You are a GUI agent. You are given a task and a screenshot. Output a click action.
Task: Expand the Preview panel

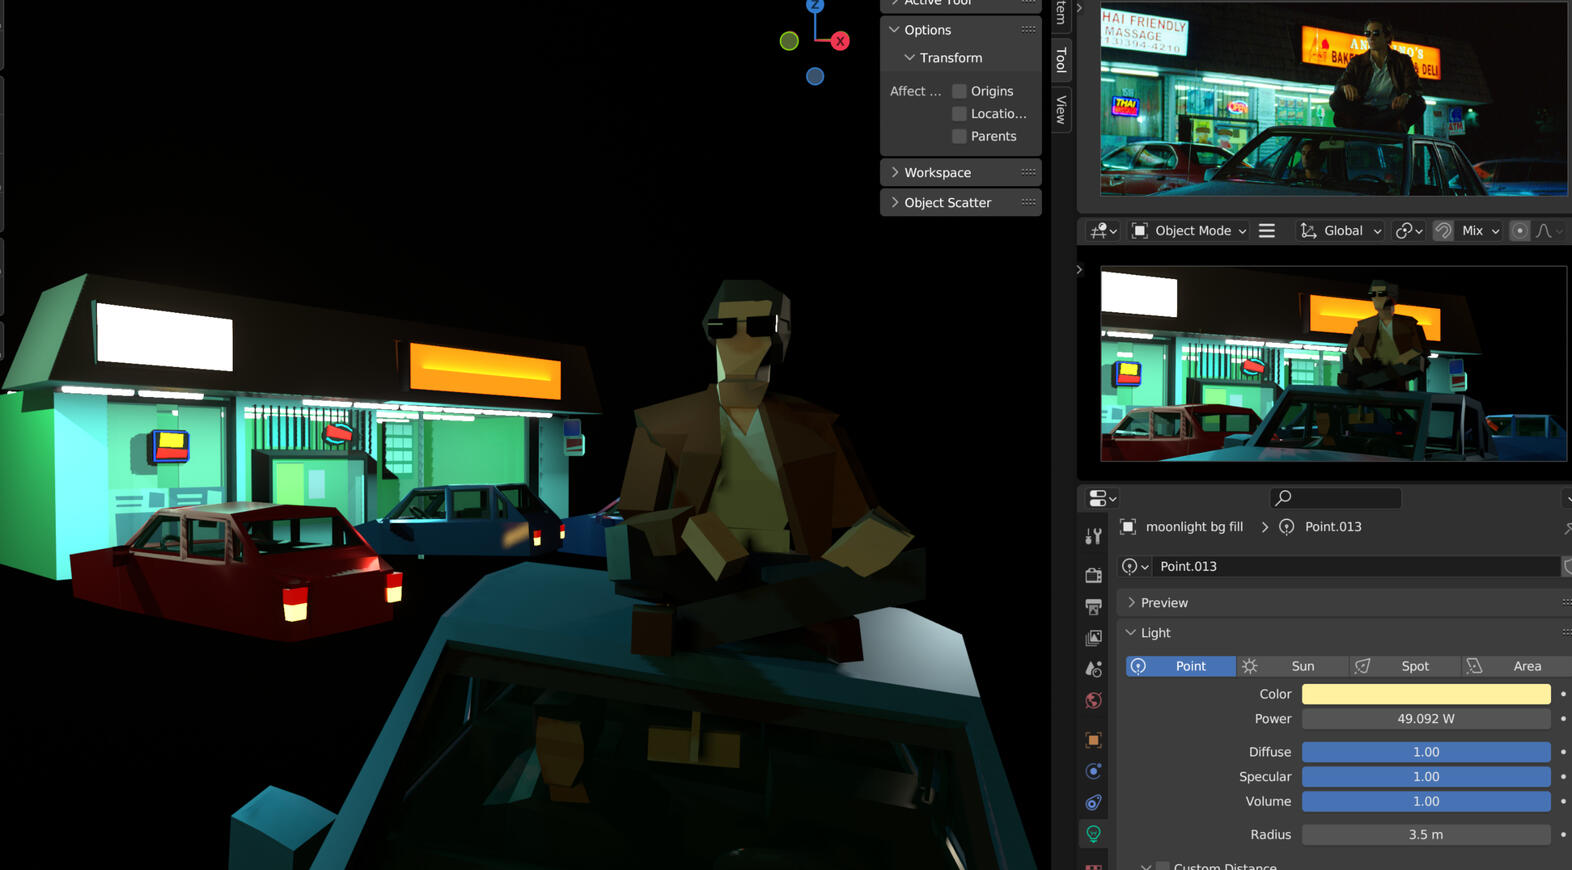pos(1164,603)
